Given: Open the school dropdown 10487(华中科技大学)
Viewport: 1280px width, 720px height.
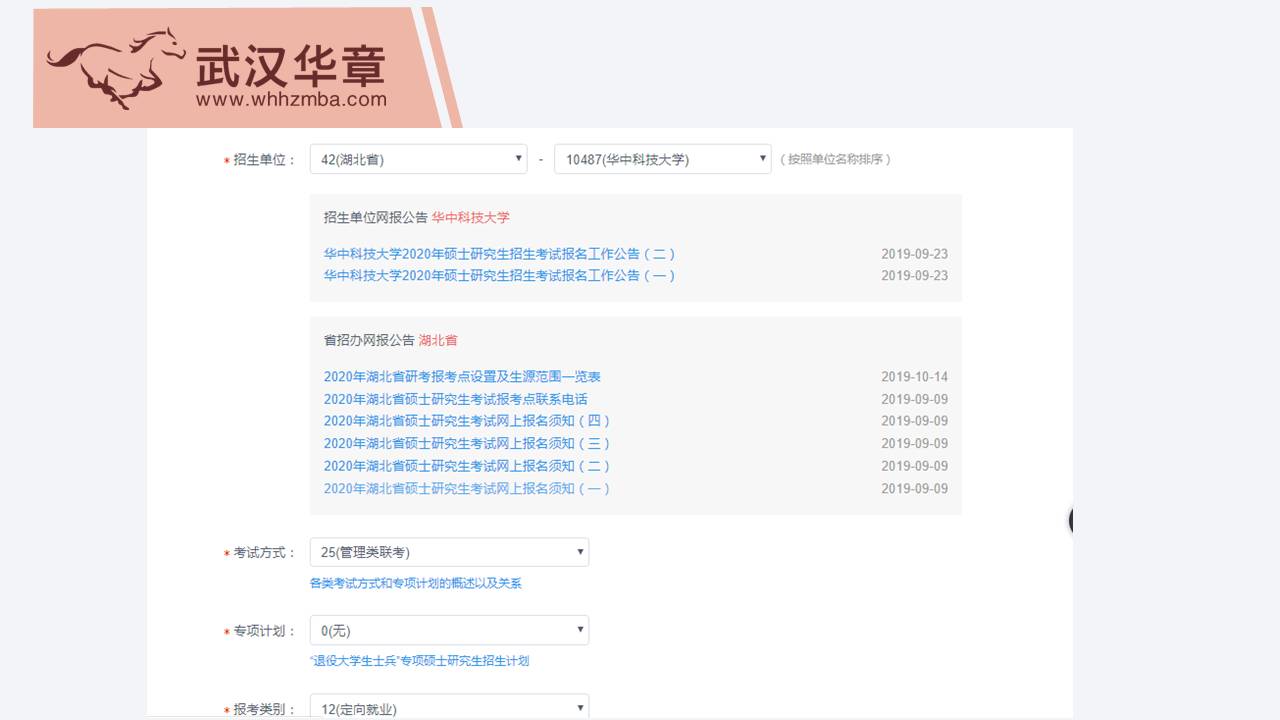Looking at the screenshot, I should pos(662,159).
